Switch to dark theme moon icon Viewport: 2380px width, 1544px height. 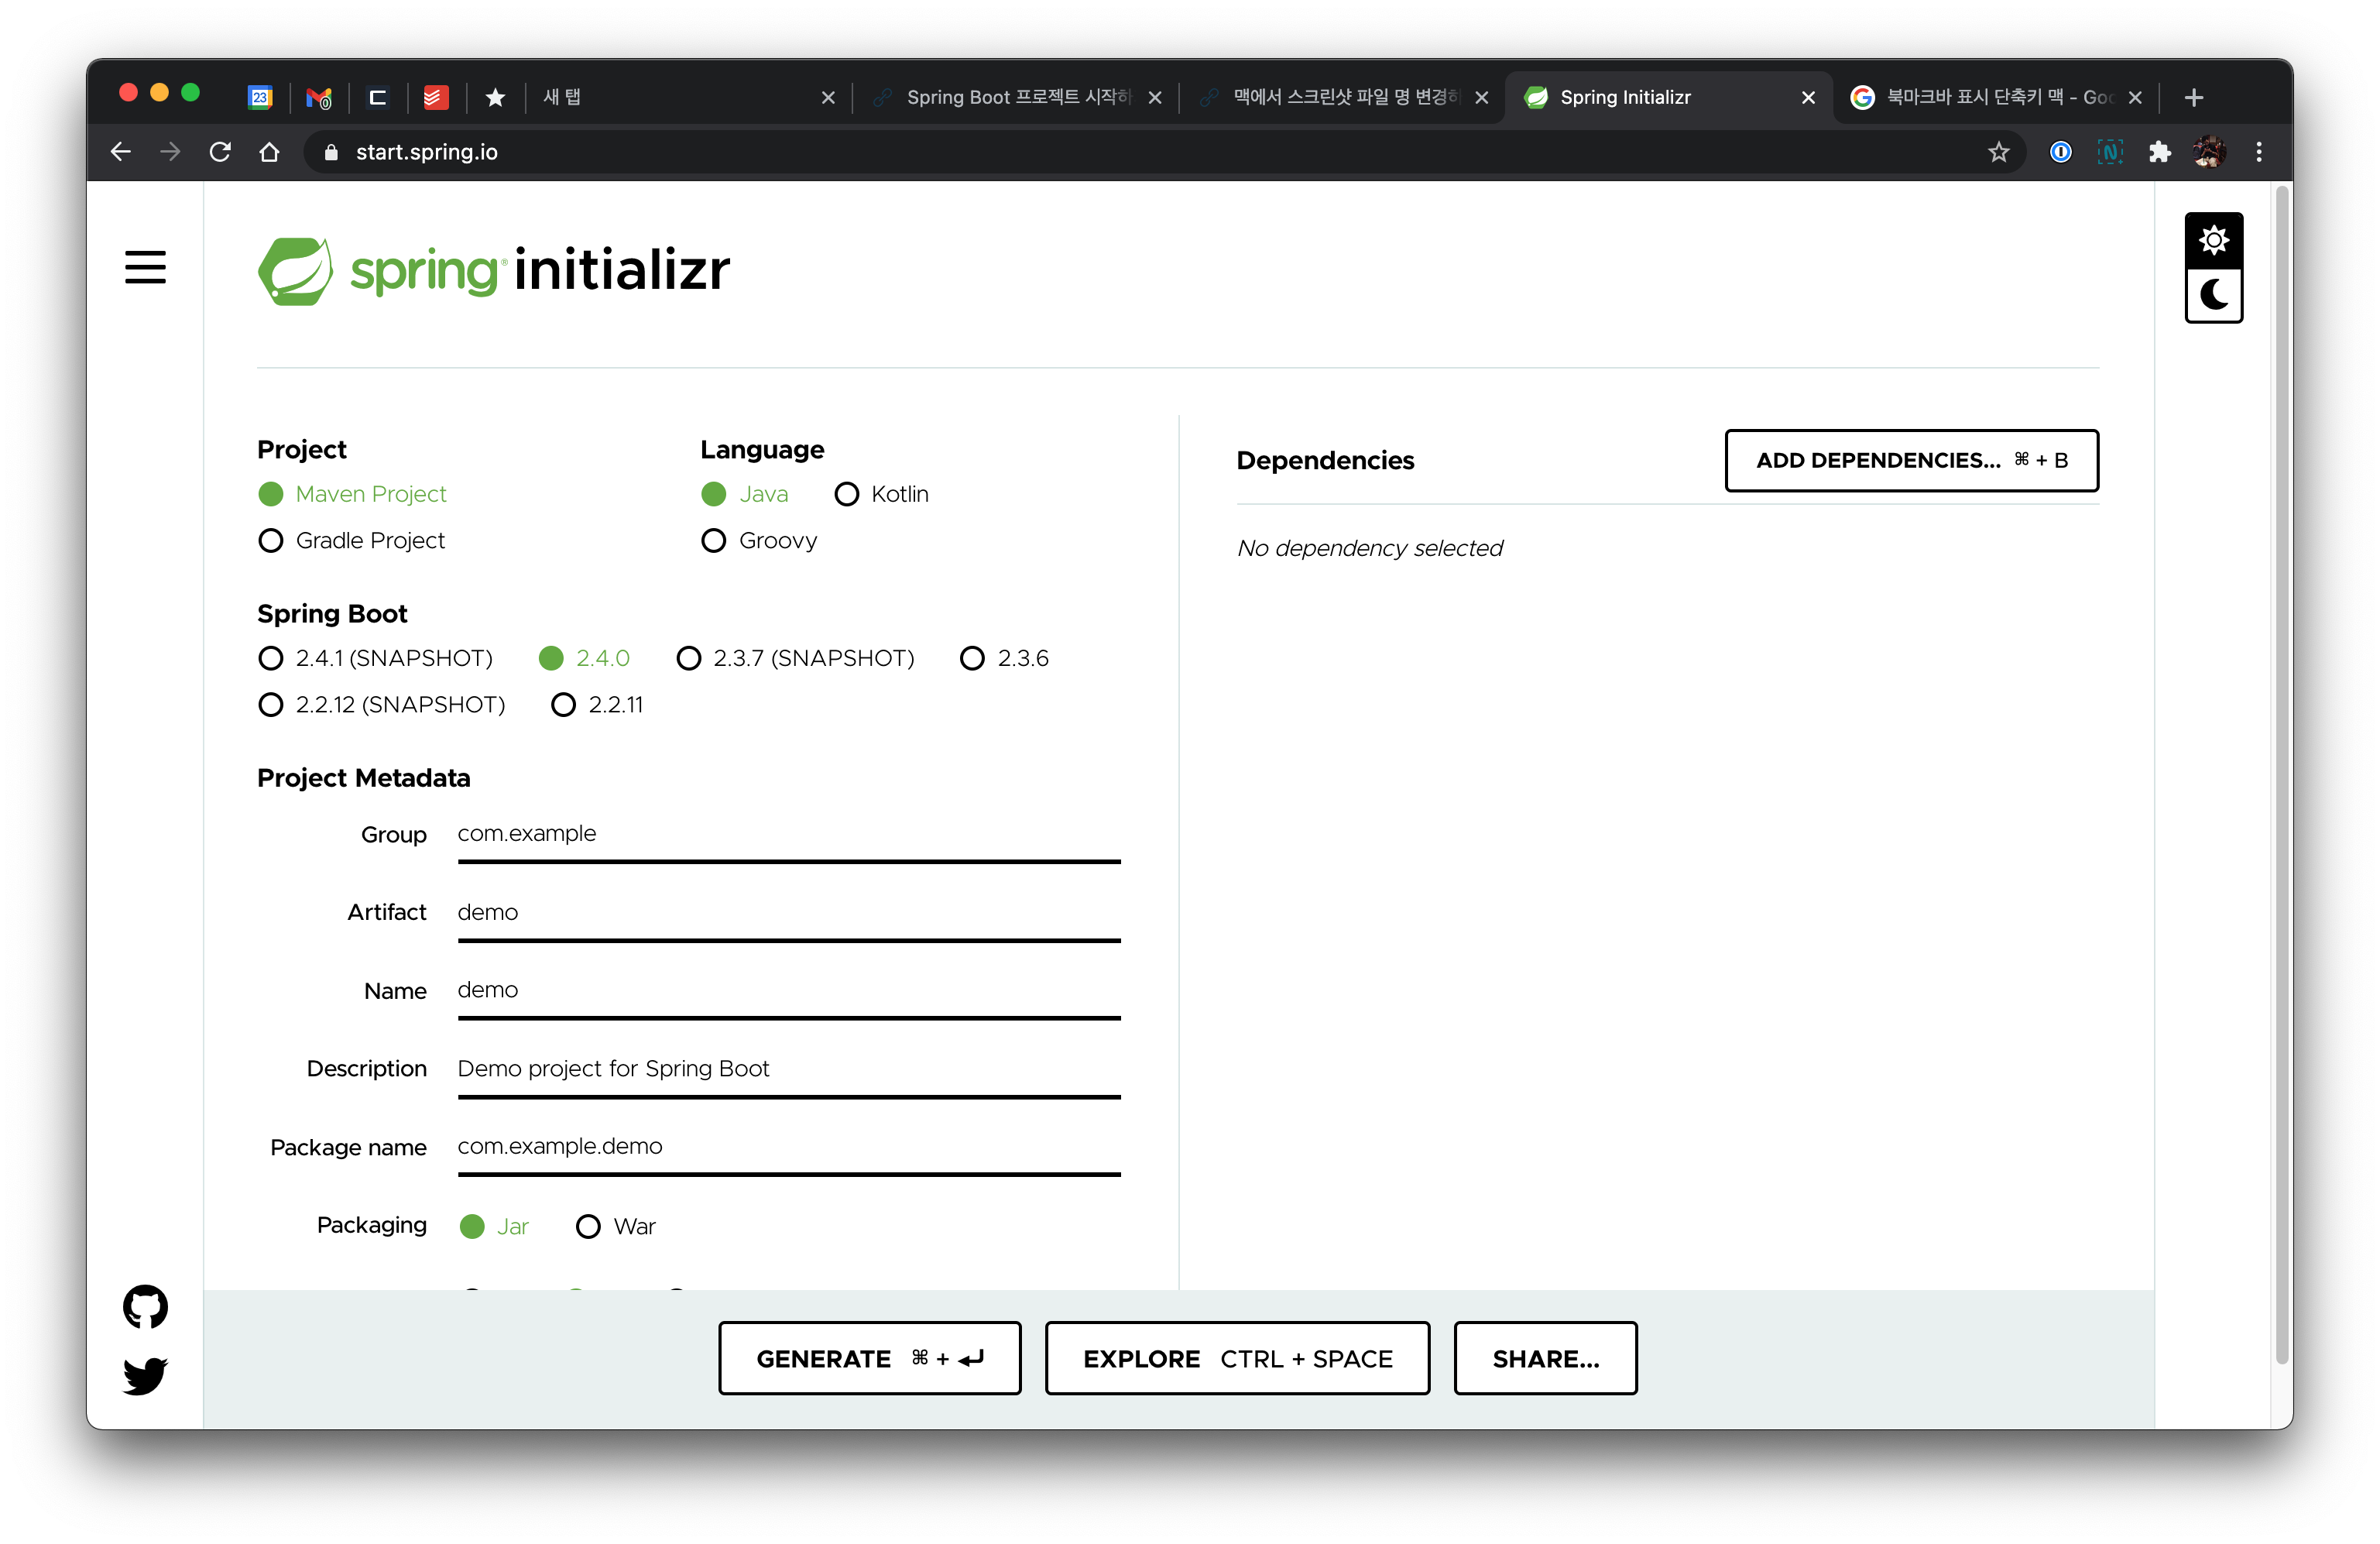coord(2213,295)
